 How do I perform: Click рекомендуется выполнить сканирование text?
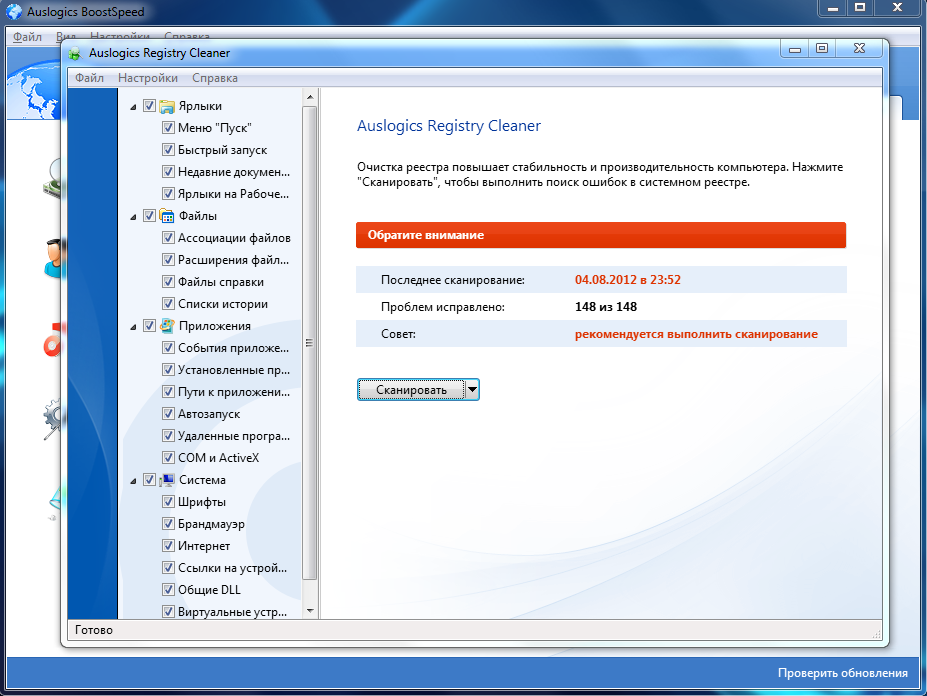coord(696,334)
